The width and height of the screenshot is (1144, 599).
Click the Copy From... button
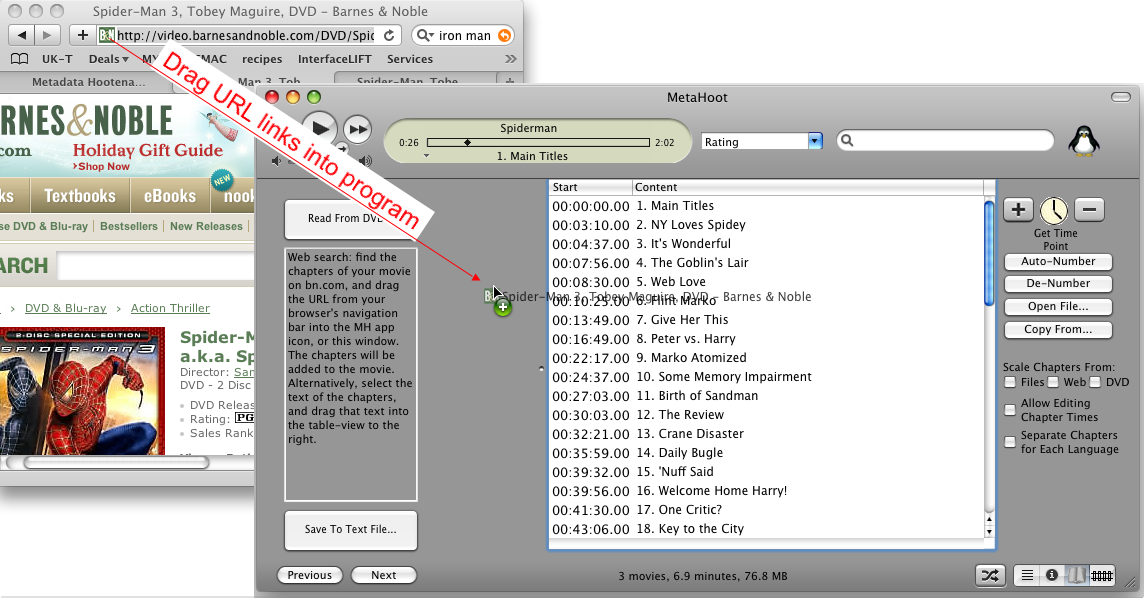pyautogui.click(x=1058, y=329)
